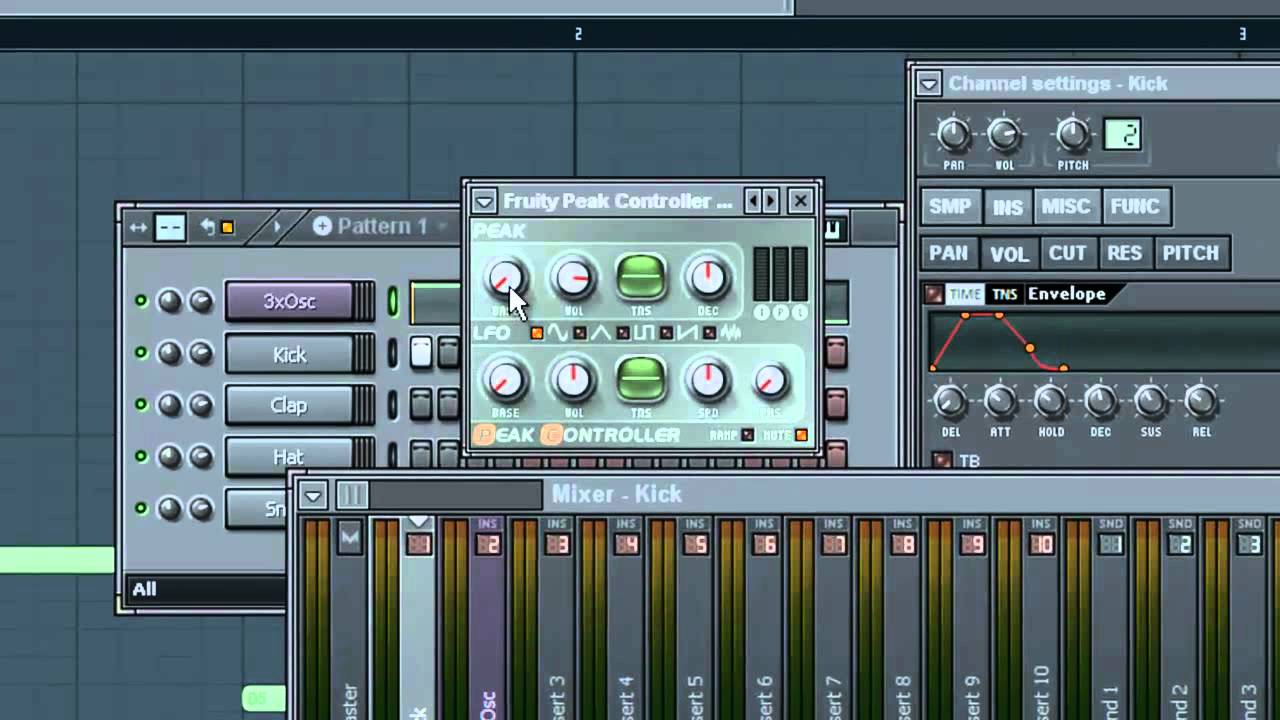Click the channel PAN knob in Channel settings
The width and height of the screenshot is (1280, 720).
click(953, 135)
